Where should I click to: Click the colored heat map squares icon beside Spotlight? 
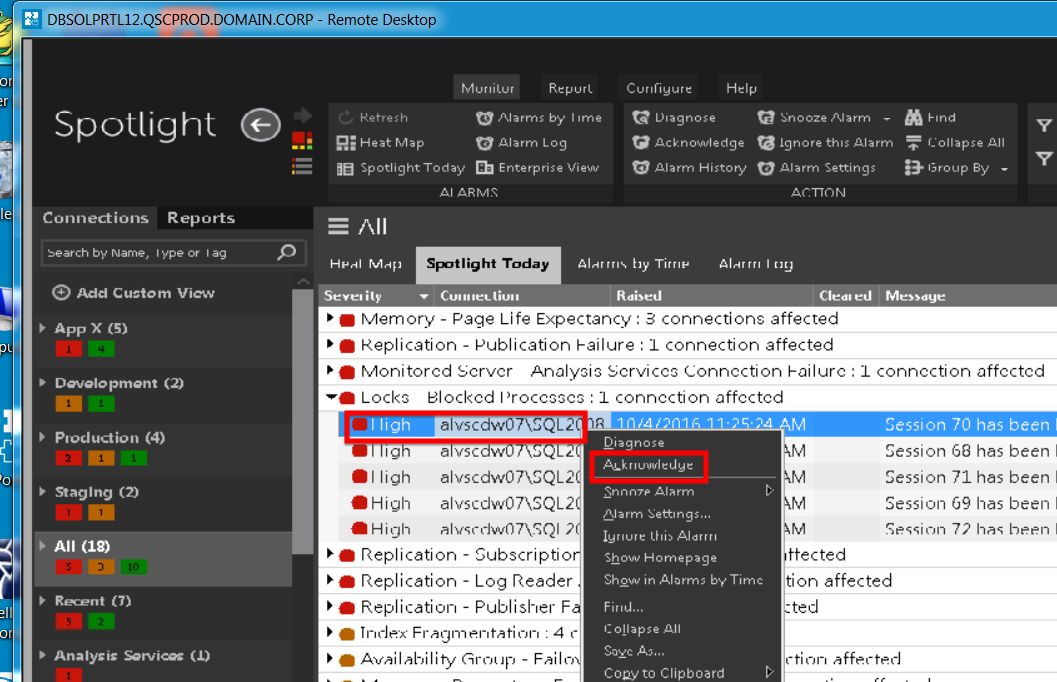click(x=302, y=141)
